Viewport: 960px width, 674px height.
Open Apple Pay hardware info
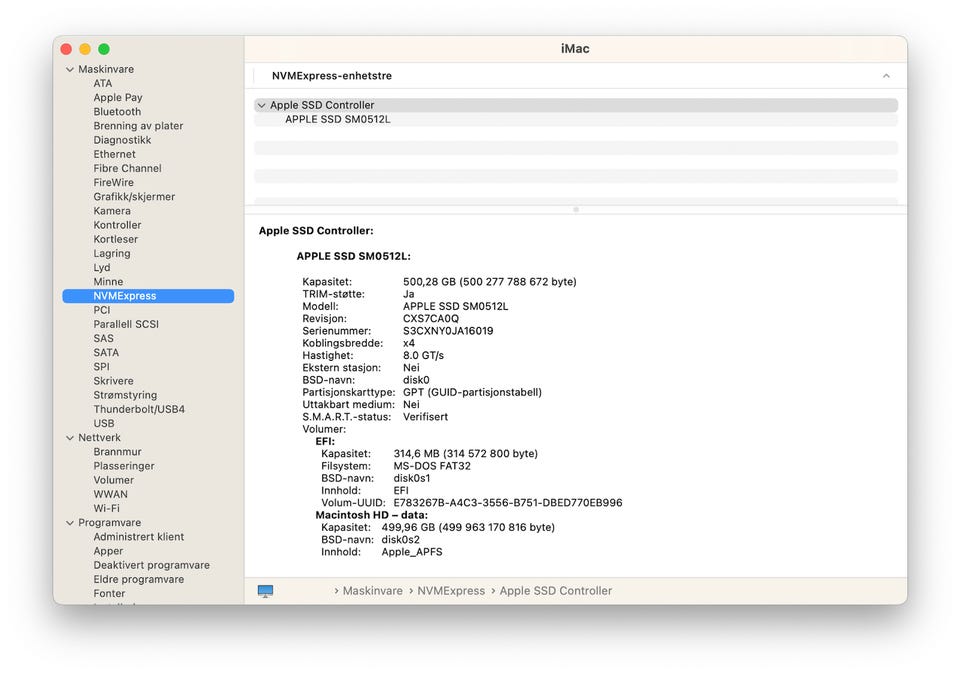[118, 97]
